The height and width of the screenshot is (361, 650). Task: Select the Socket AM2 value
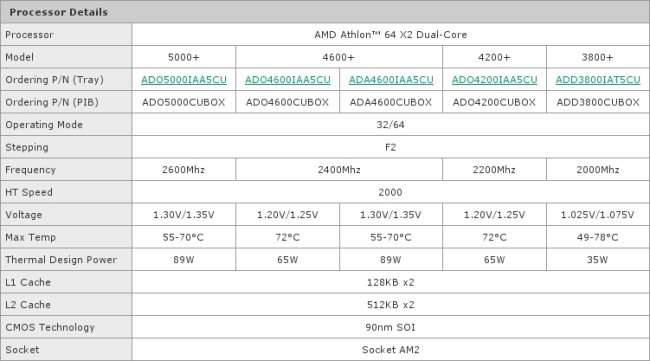point(390,350)
